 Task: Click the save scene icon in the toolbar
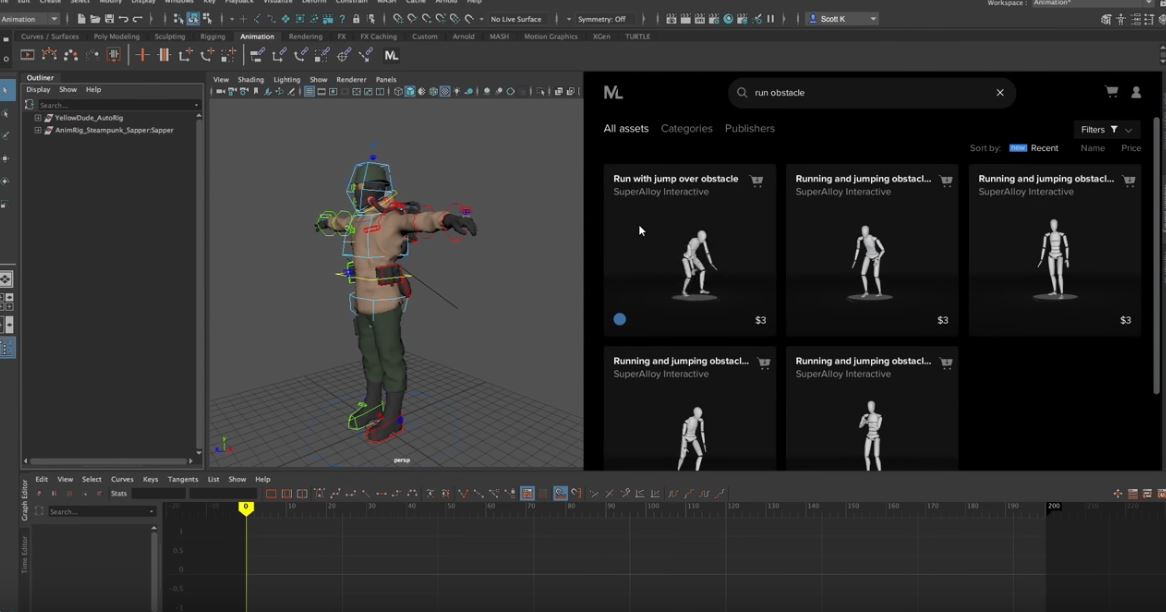tap(109, 19)
